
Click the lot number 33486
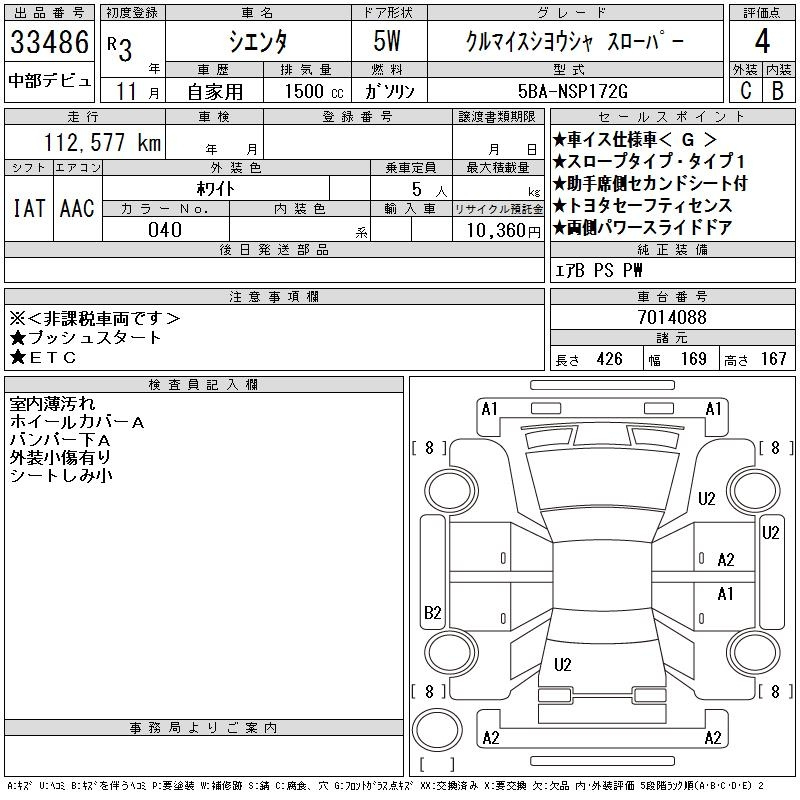[50, 43]
